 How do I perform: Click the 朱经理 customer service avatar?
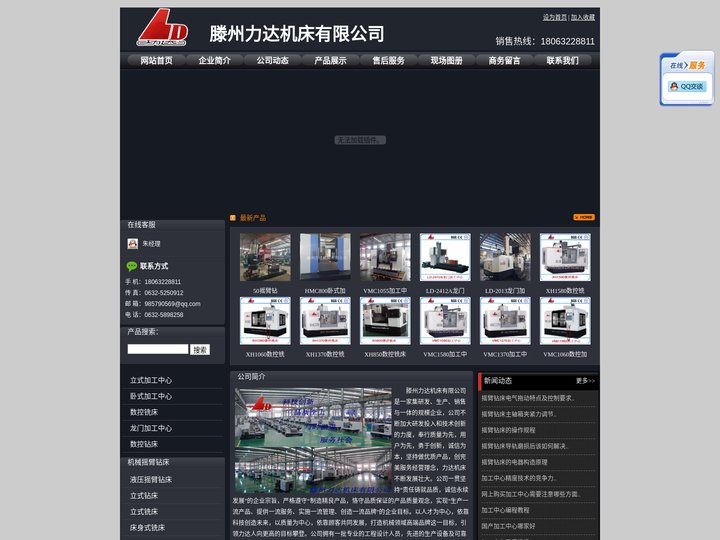(x=133, y=243)
